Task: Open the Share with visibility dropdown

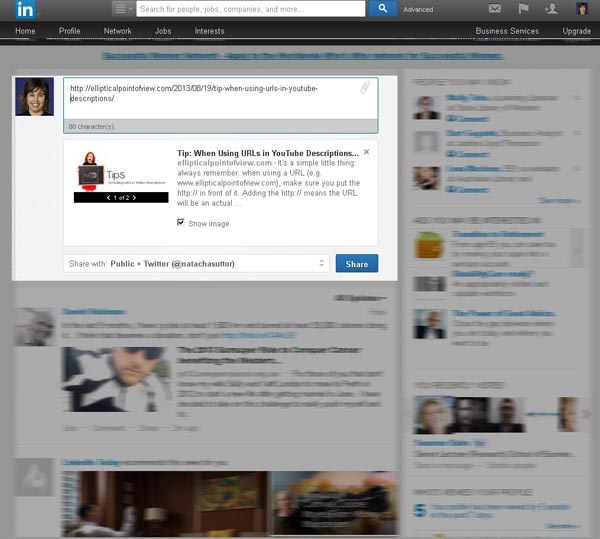Action: coord(196,264)
